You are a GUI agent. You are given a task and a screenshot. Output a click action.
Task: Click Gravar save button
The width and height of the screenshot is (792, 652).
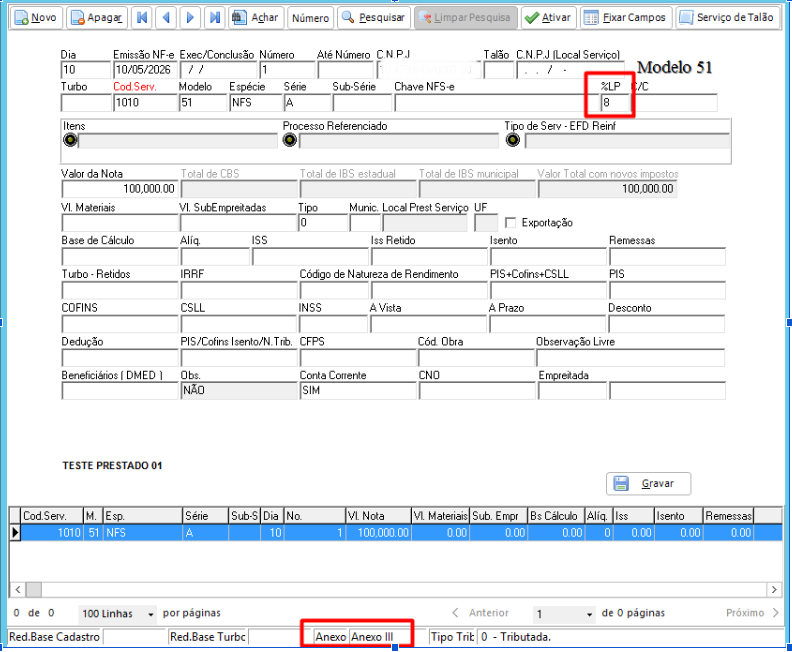coord(649,483)
